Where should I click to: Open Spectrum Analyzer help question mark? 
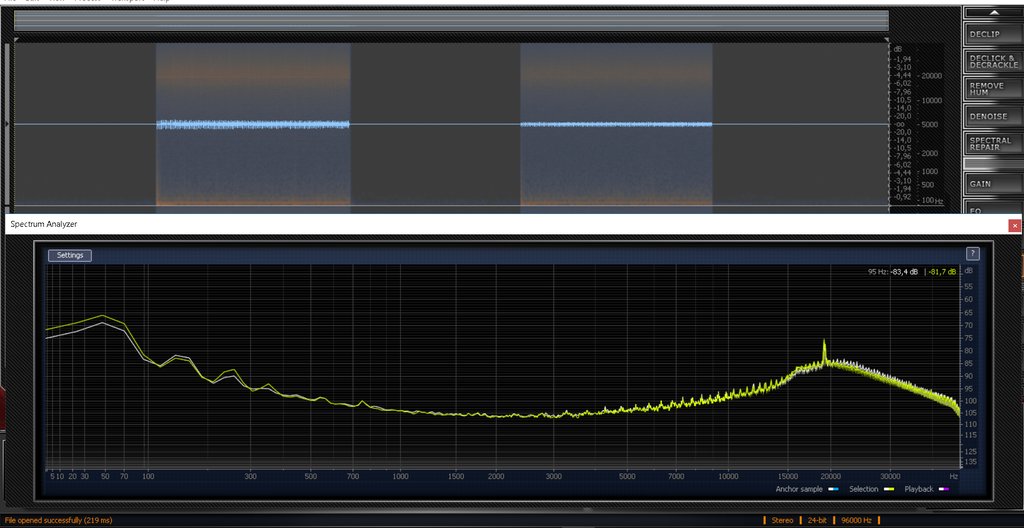click(x=972, y=254)
